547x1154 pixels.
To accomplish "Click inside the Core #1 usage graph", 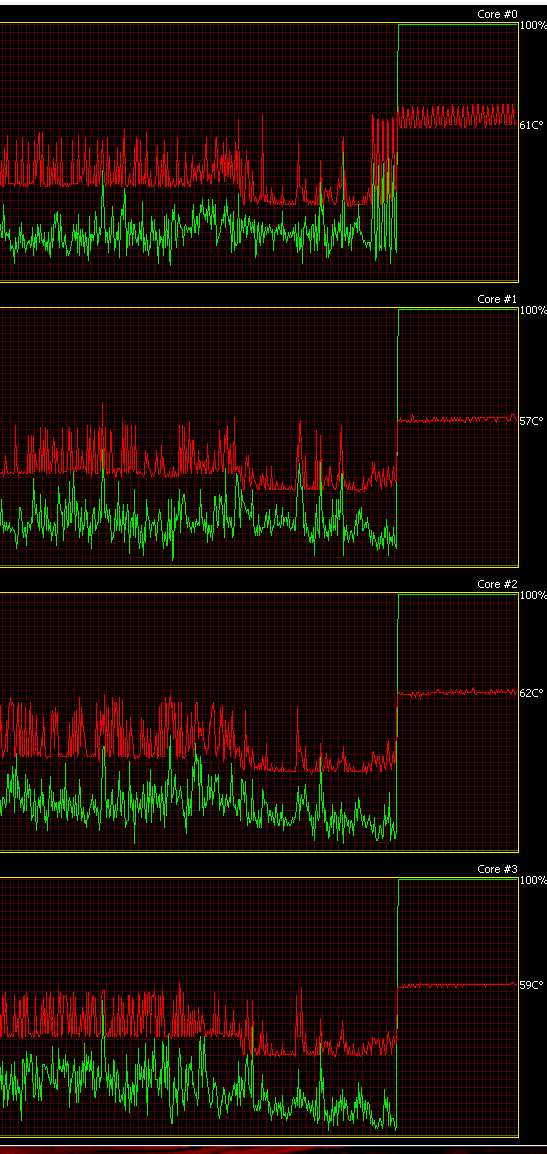I will point(259,437).
